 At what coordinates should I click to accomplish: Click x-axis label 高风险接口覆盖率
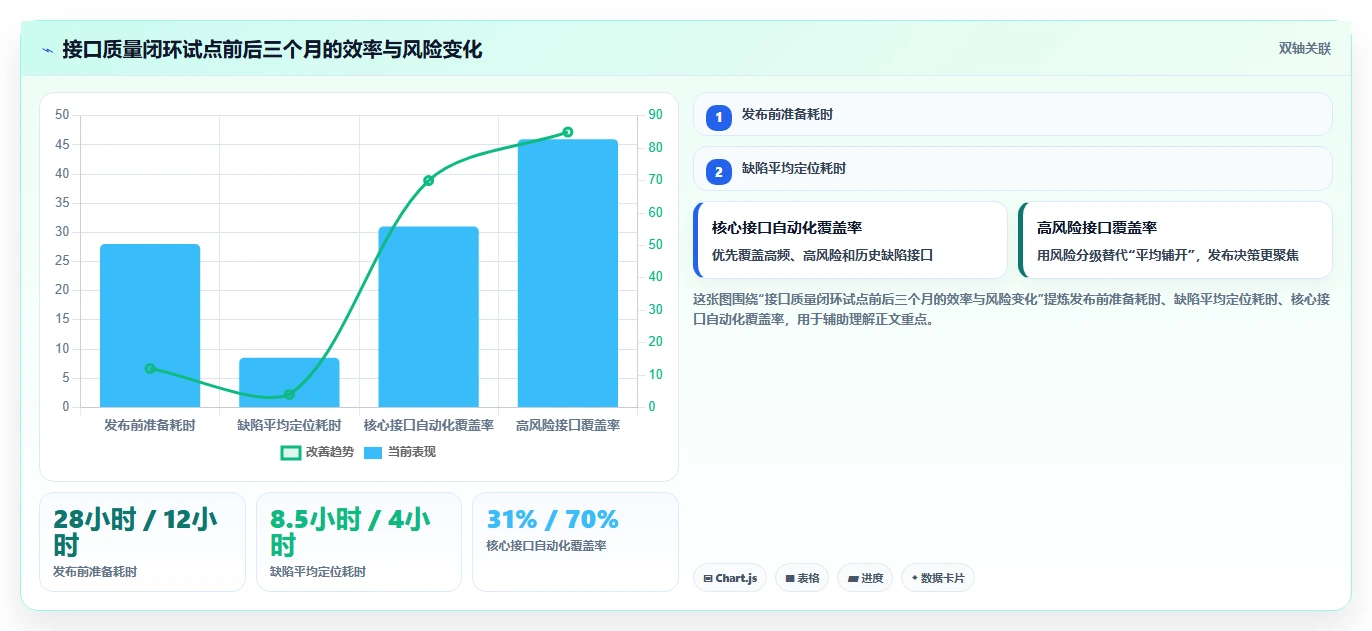point(567,425)
